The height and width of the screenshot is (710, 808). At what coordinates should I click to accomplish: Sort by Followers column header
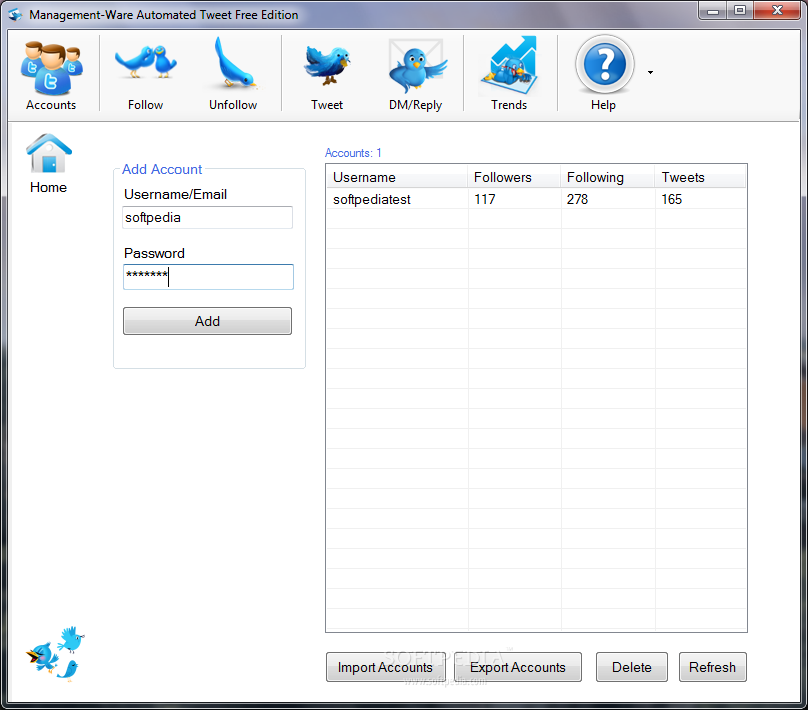(x=514, y=177)
